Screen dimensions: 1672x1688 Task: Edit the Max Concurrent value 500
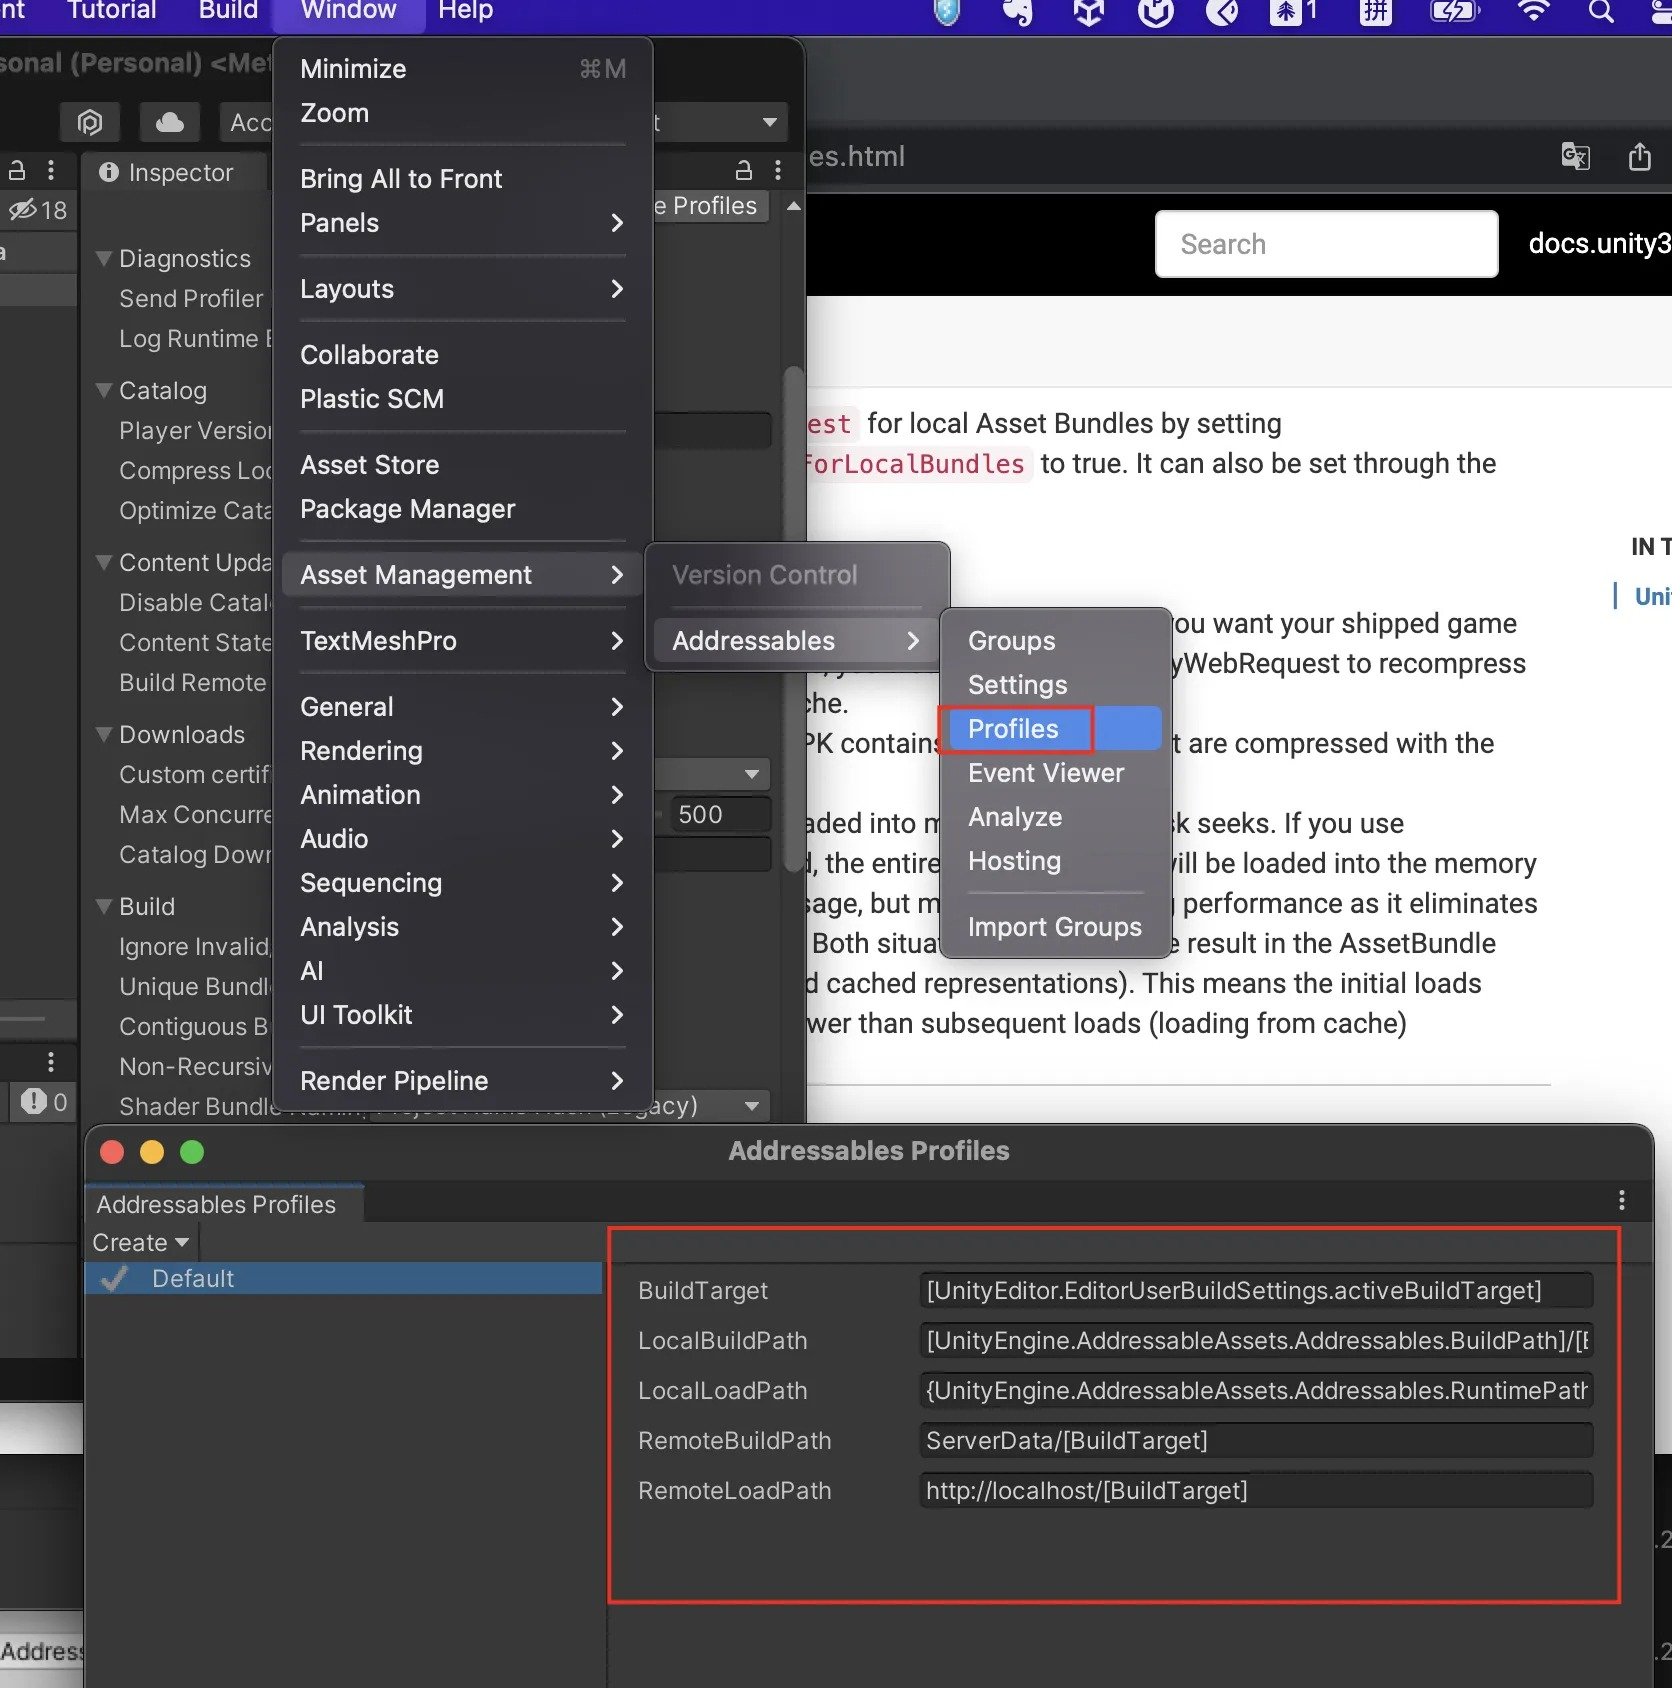[720, 815]
